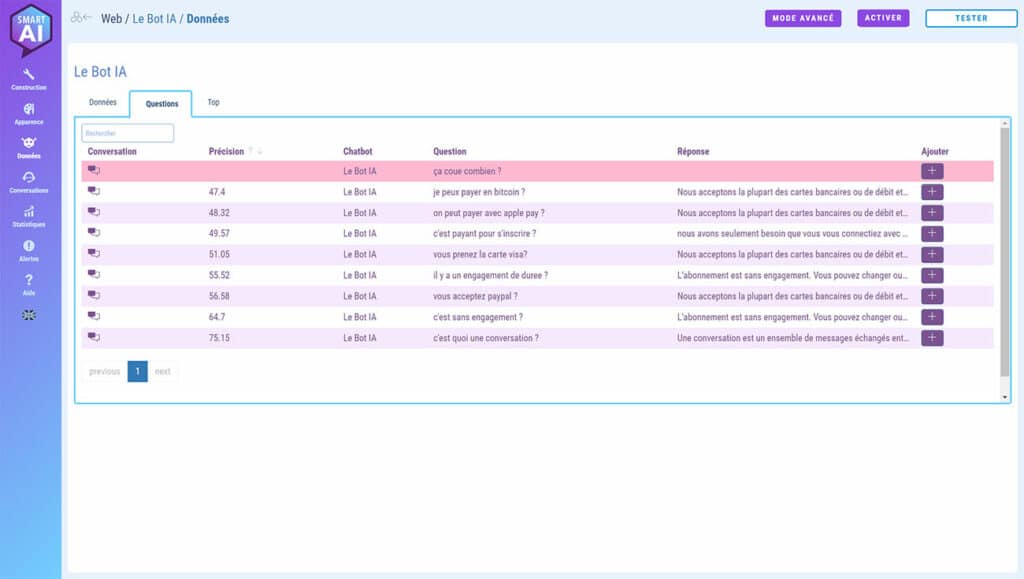
Task: Open the Statistiques chart icon
Action: click(29, 212)
